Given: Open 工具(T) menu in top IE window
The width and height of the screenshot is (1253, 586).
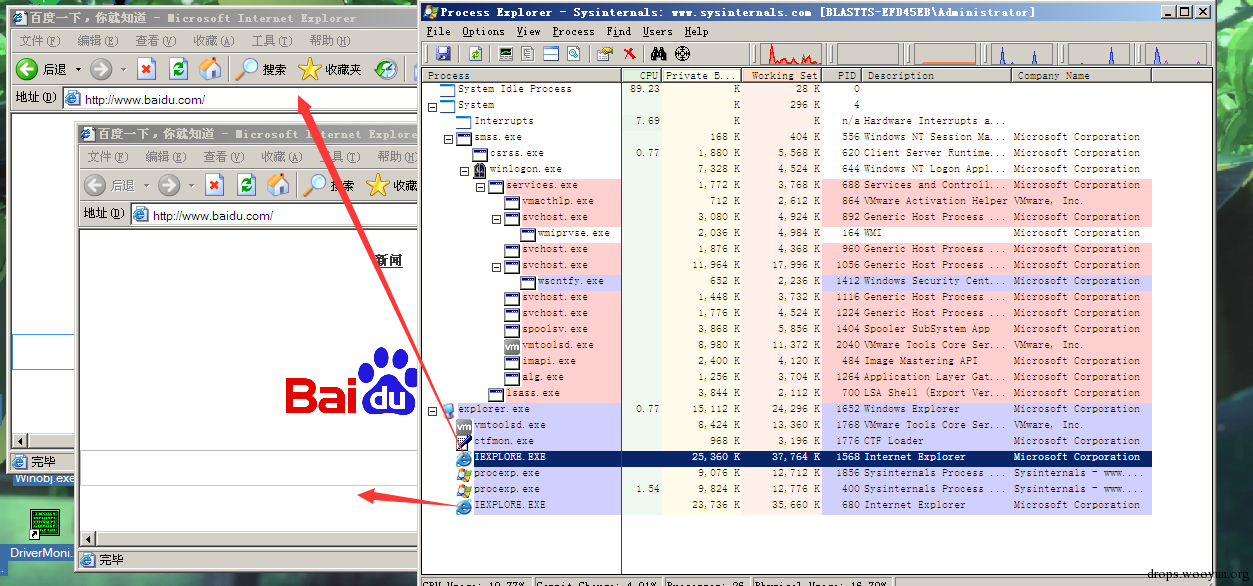Looking at the screenshot, I should [x=272, y=41].
